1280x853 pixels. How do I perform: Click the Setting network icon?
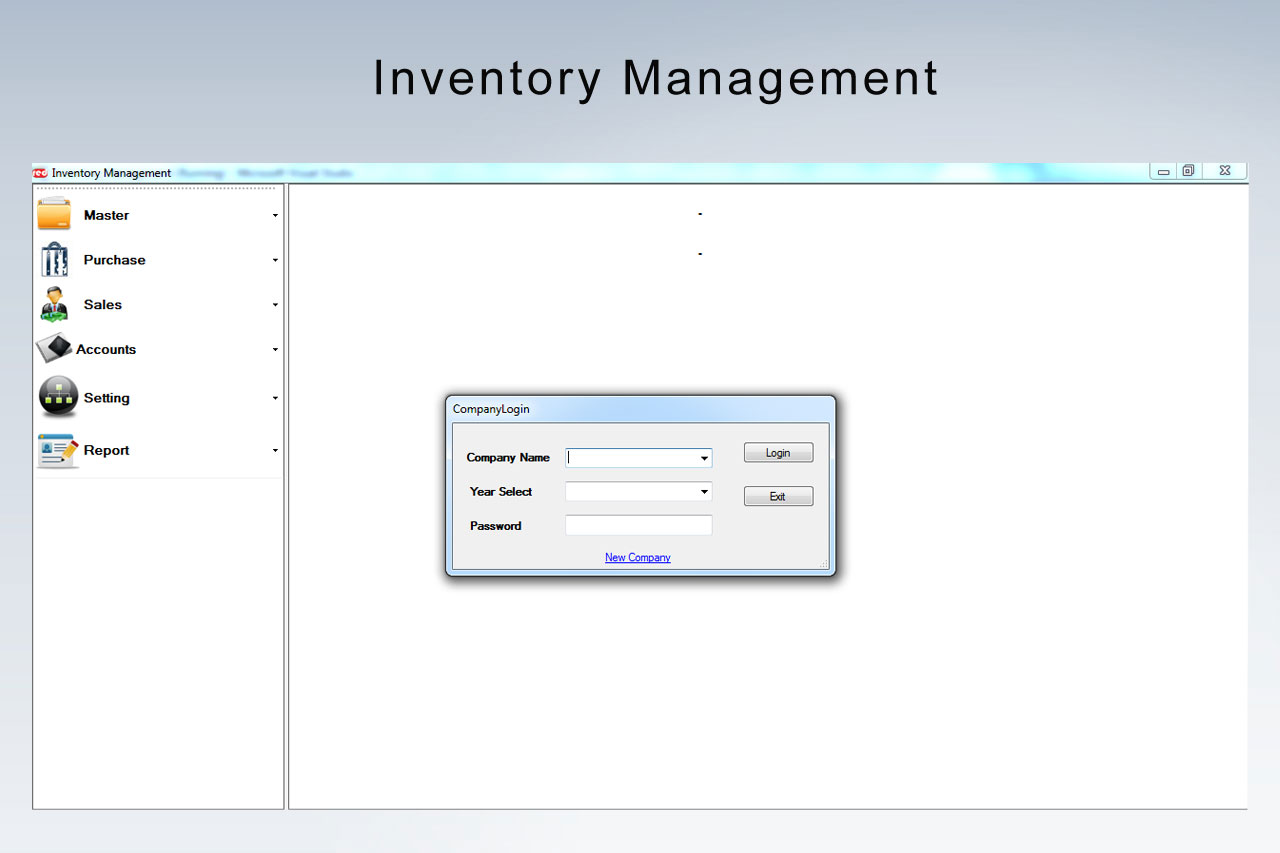click(x=58, y=397)
